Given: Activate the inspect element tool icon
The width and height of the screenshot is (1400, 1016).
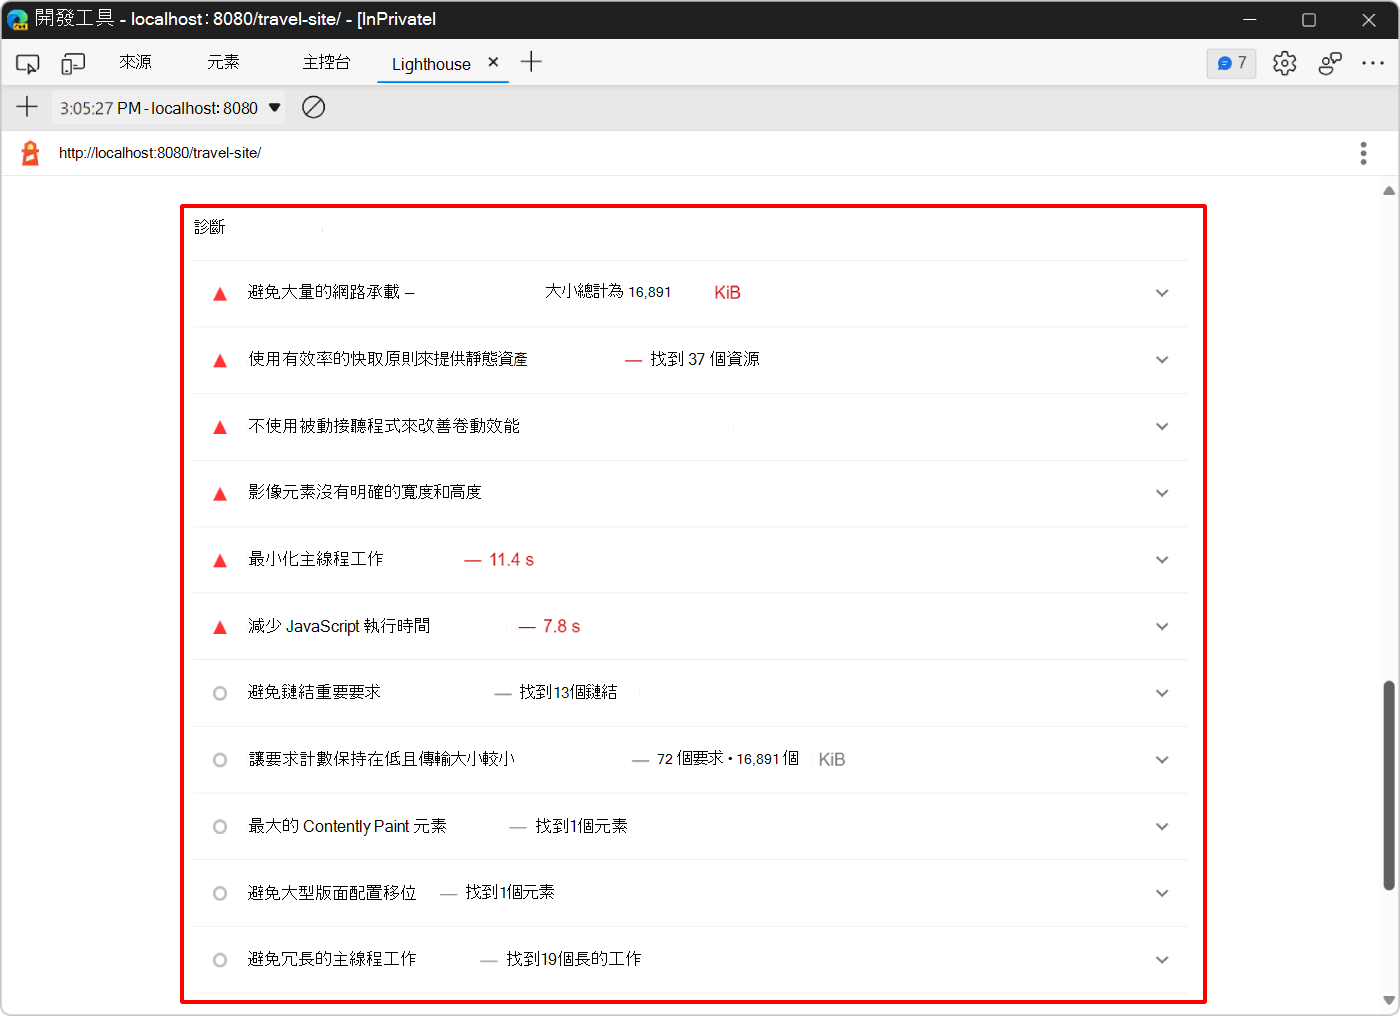Looking at the screenshot, I should pos(27,64).
